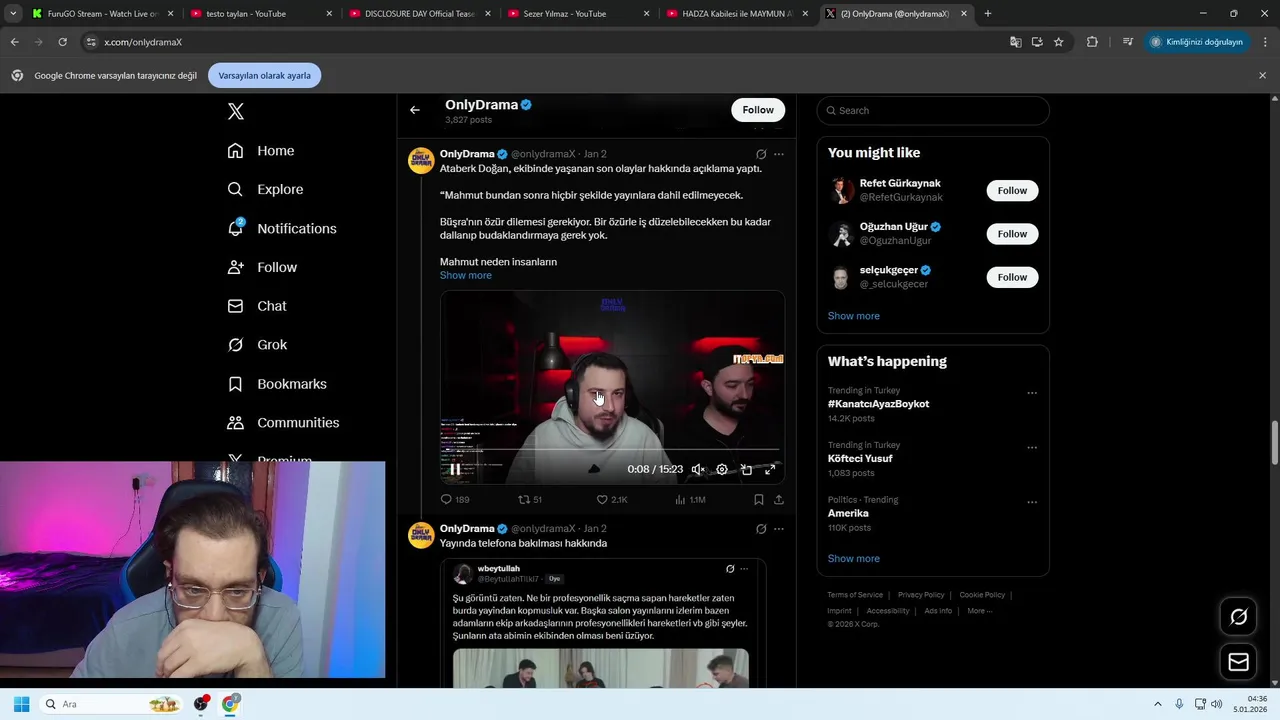Reply to the Ataberk Doğan post
The image size is (1280, 720).
tap(455, 499)
